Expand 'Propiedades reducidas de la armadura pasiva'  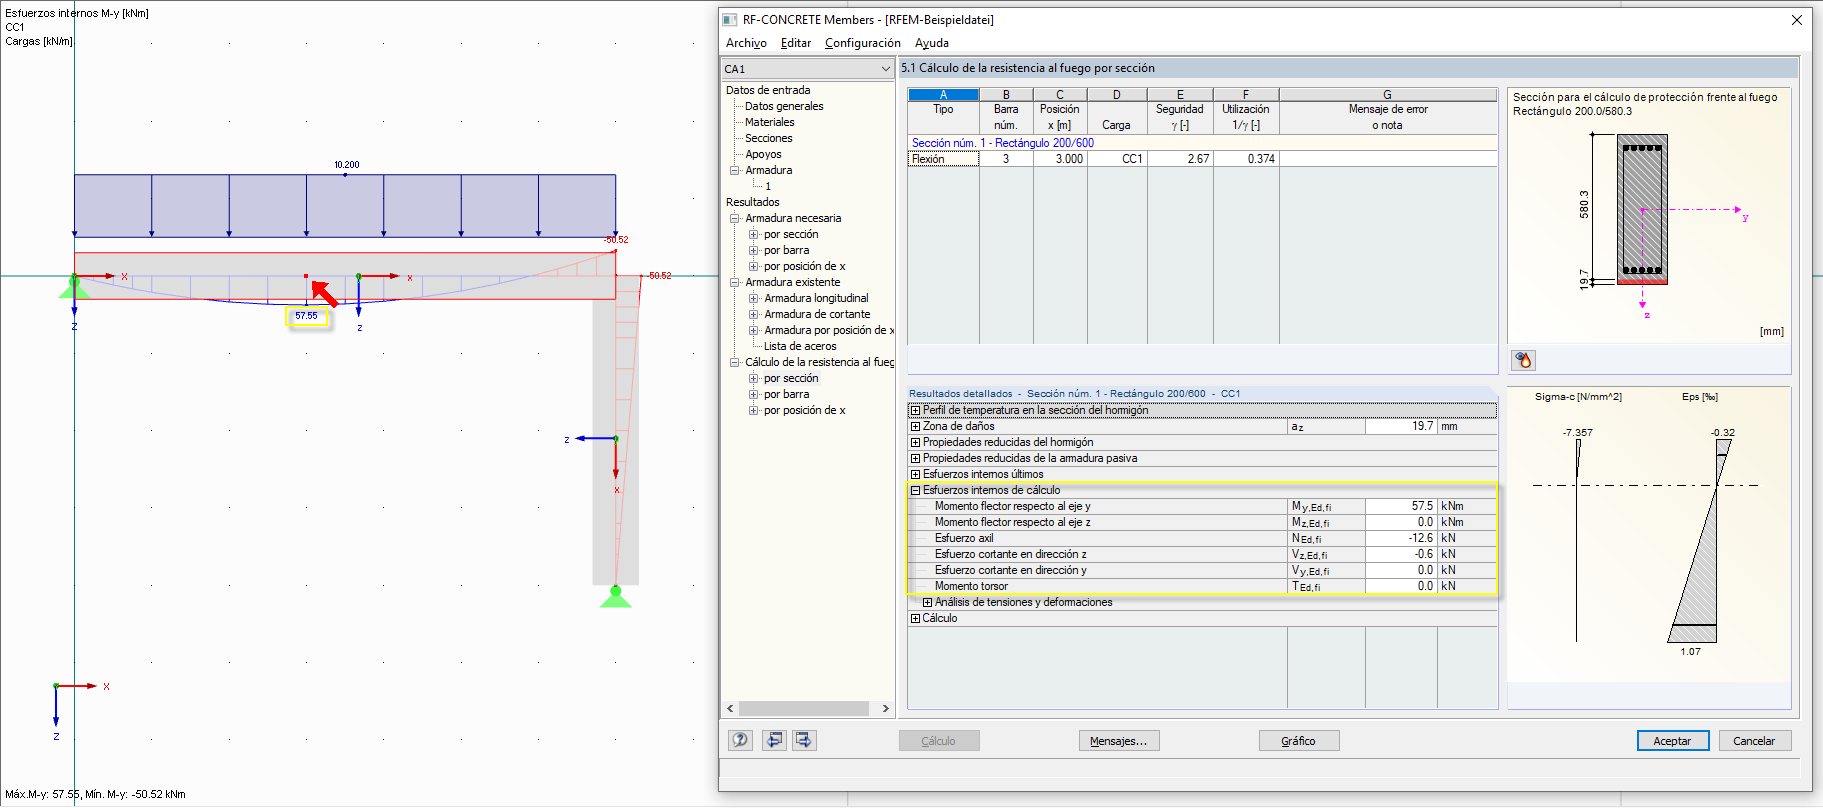(915, 458)
